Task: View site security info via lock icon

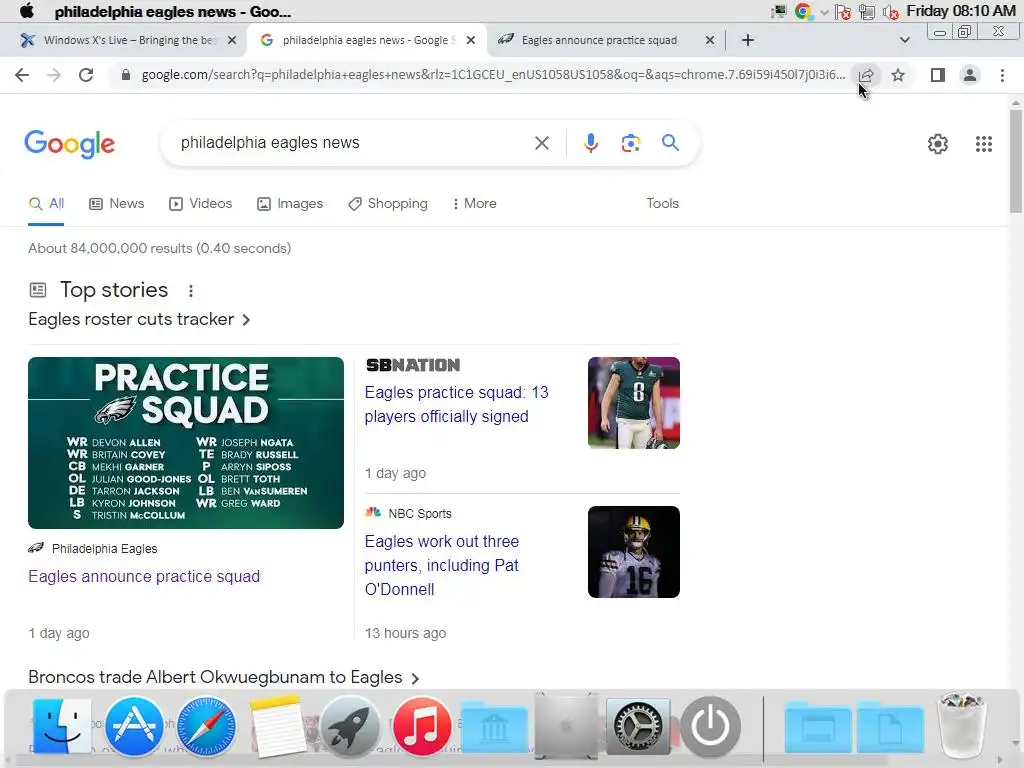Action: point(125,75)
